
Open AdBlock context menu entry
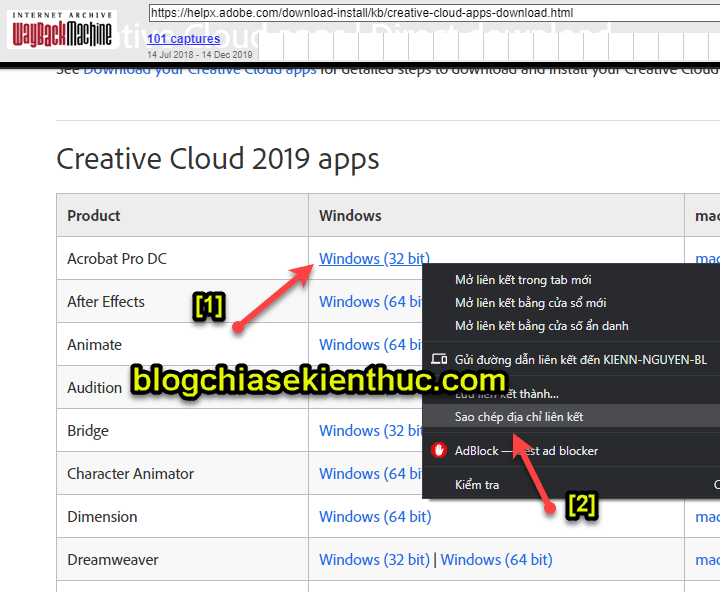pos(571,451)
